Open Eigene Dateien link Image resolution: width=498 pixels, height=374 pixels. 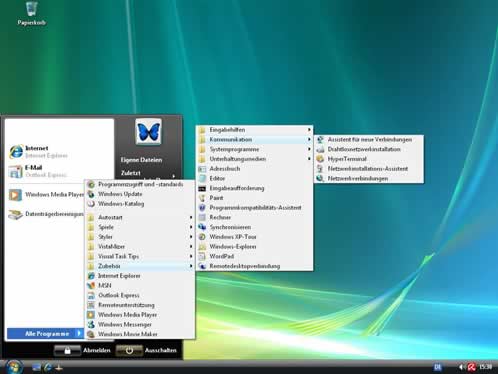click(x=141, y=160)
